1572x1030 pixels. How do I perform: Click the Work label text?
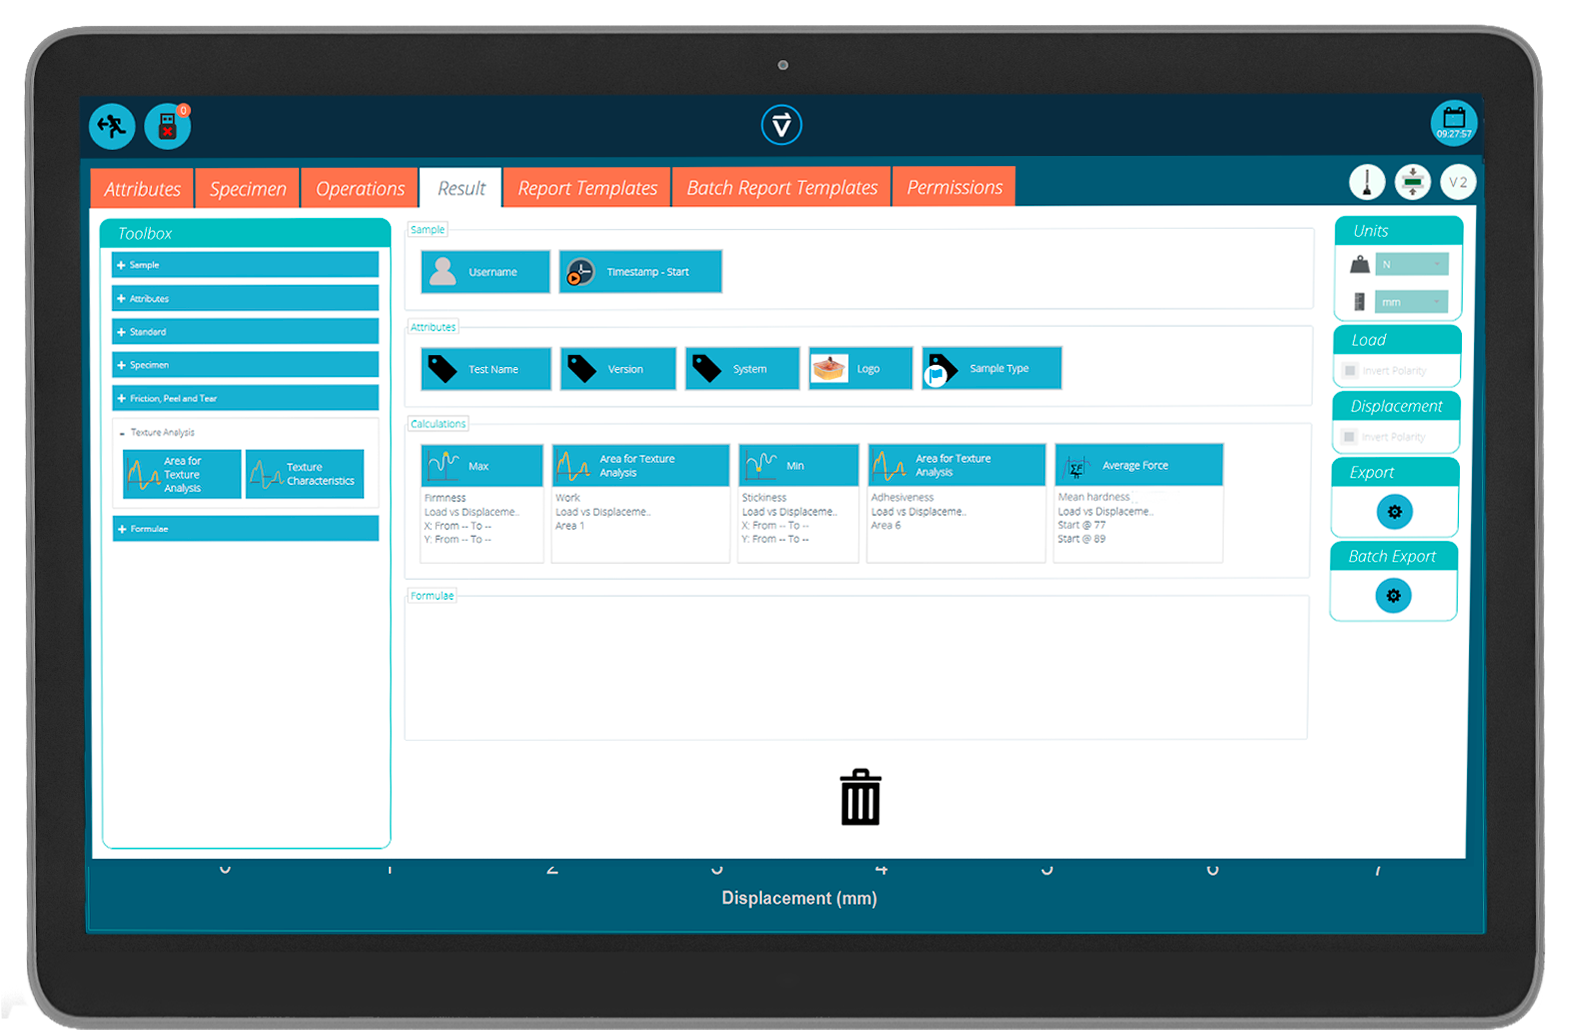[568, 498]
